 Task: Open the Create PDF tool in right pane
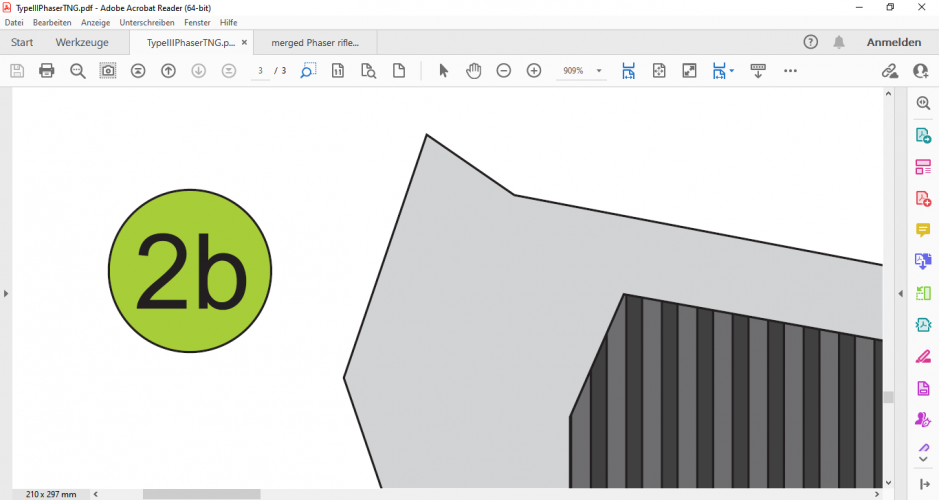pos(923,135)
